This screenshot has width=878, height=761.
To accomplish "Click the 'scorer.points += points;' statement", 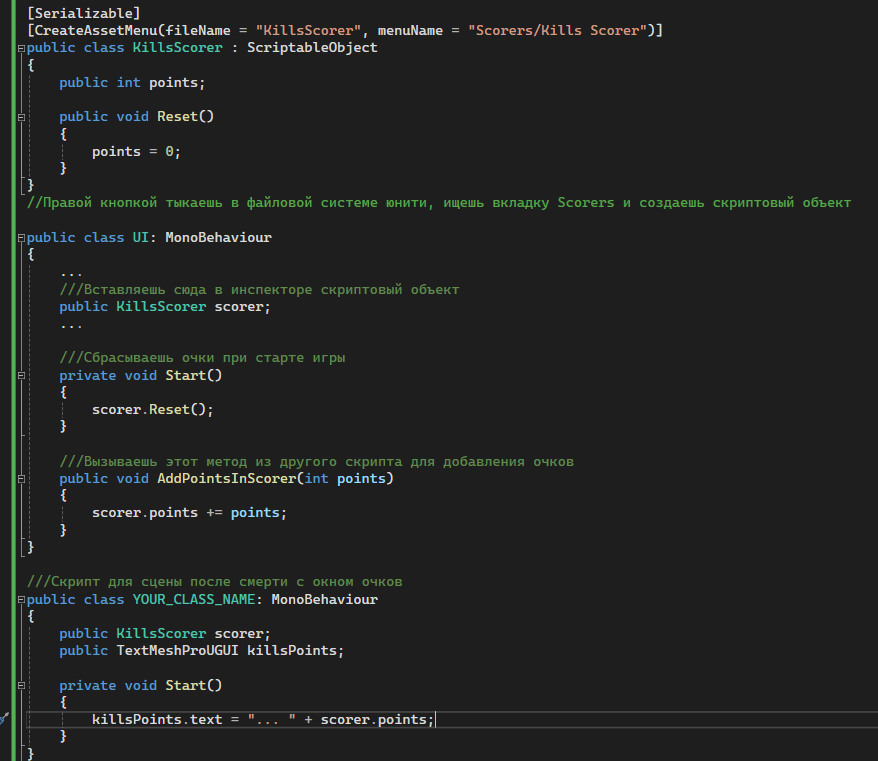I will point(189,513).
